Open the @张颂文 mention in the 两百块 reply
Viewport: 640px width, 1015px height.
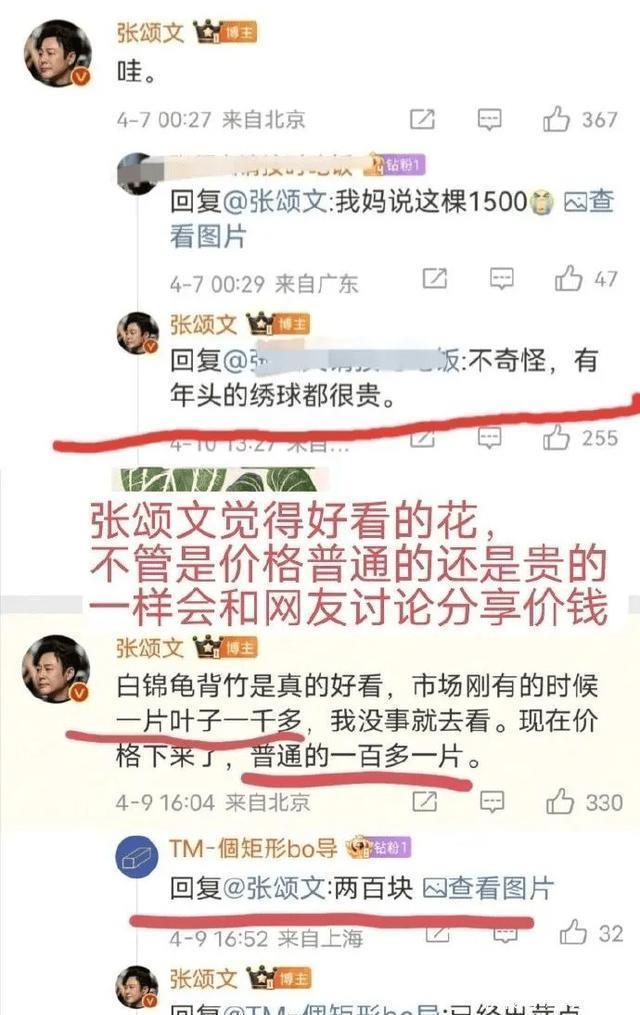(274, 888)
